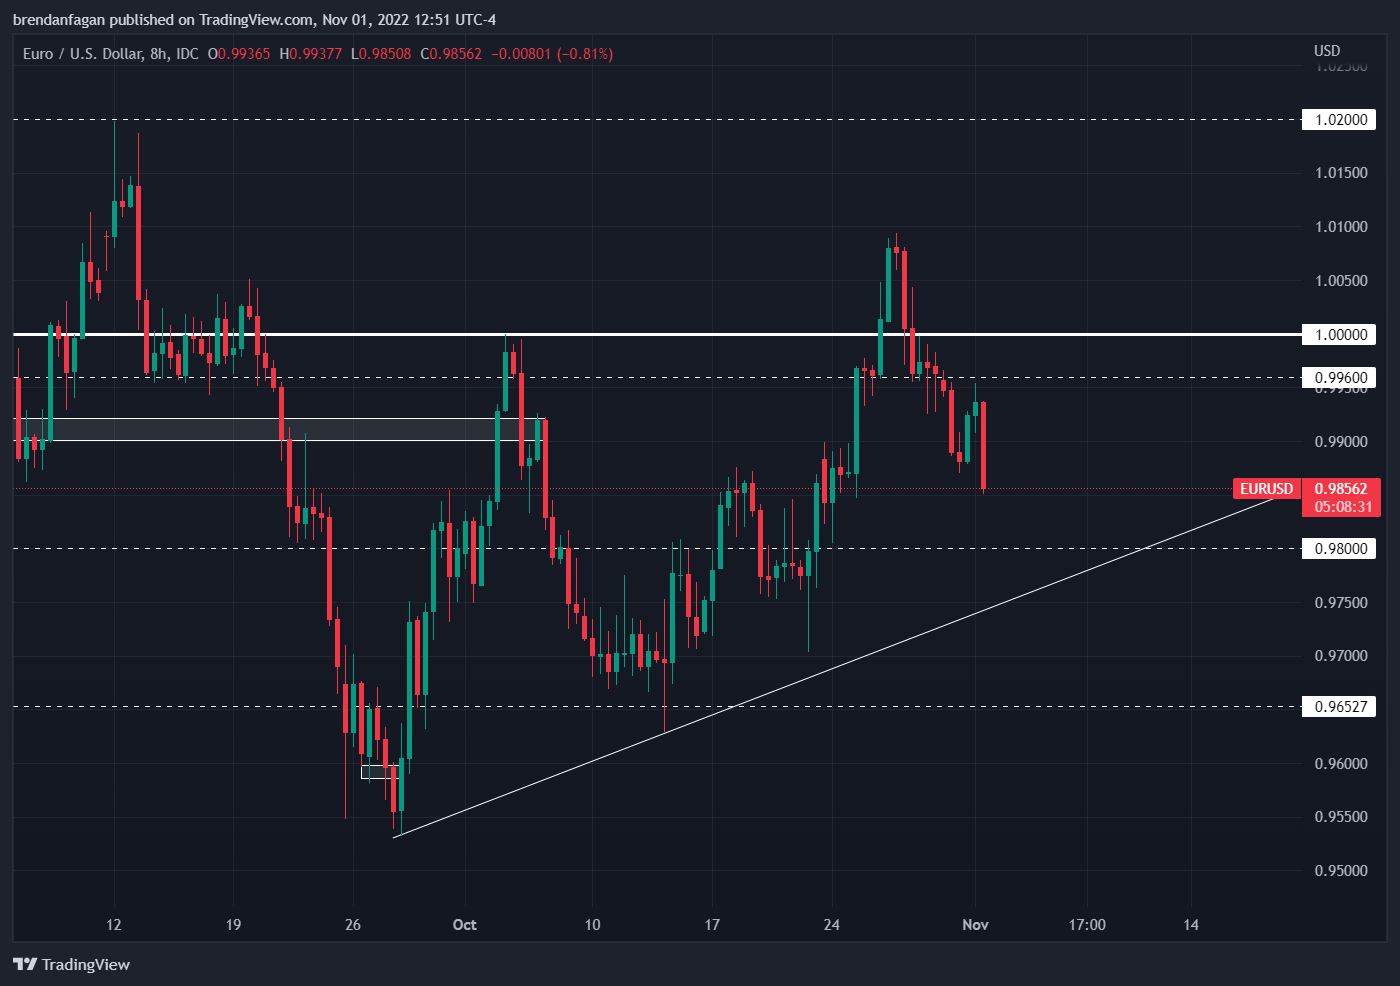This screenshot has height=986, width=1400.
Task: Click the 10 date label on time axis
Action: pyautogui.click(x=592, y=925)
